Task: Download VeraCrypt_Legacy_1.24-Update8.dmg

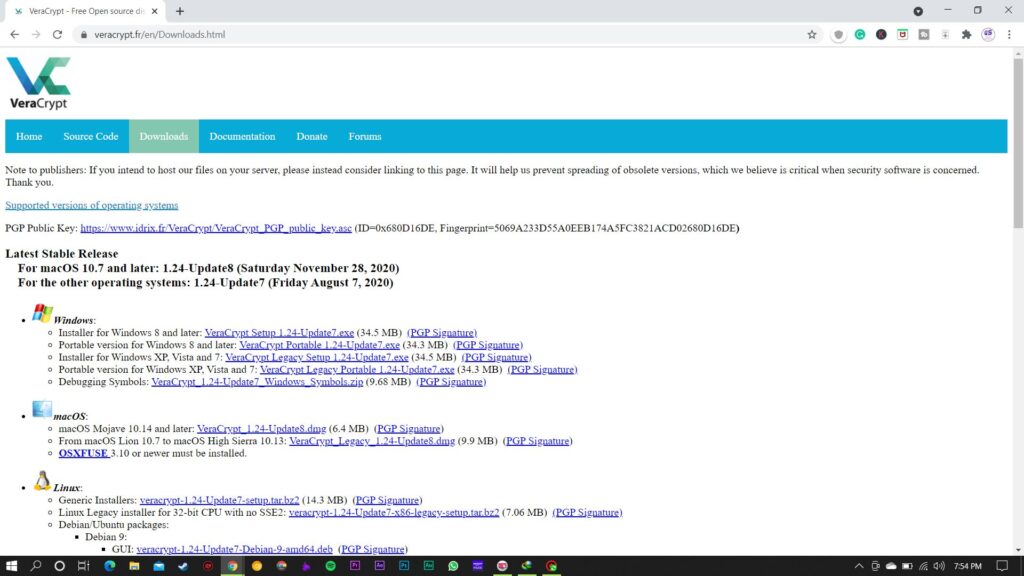Action: [x=372, y=441]
